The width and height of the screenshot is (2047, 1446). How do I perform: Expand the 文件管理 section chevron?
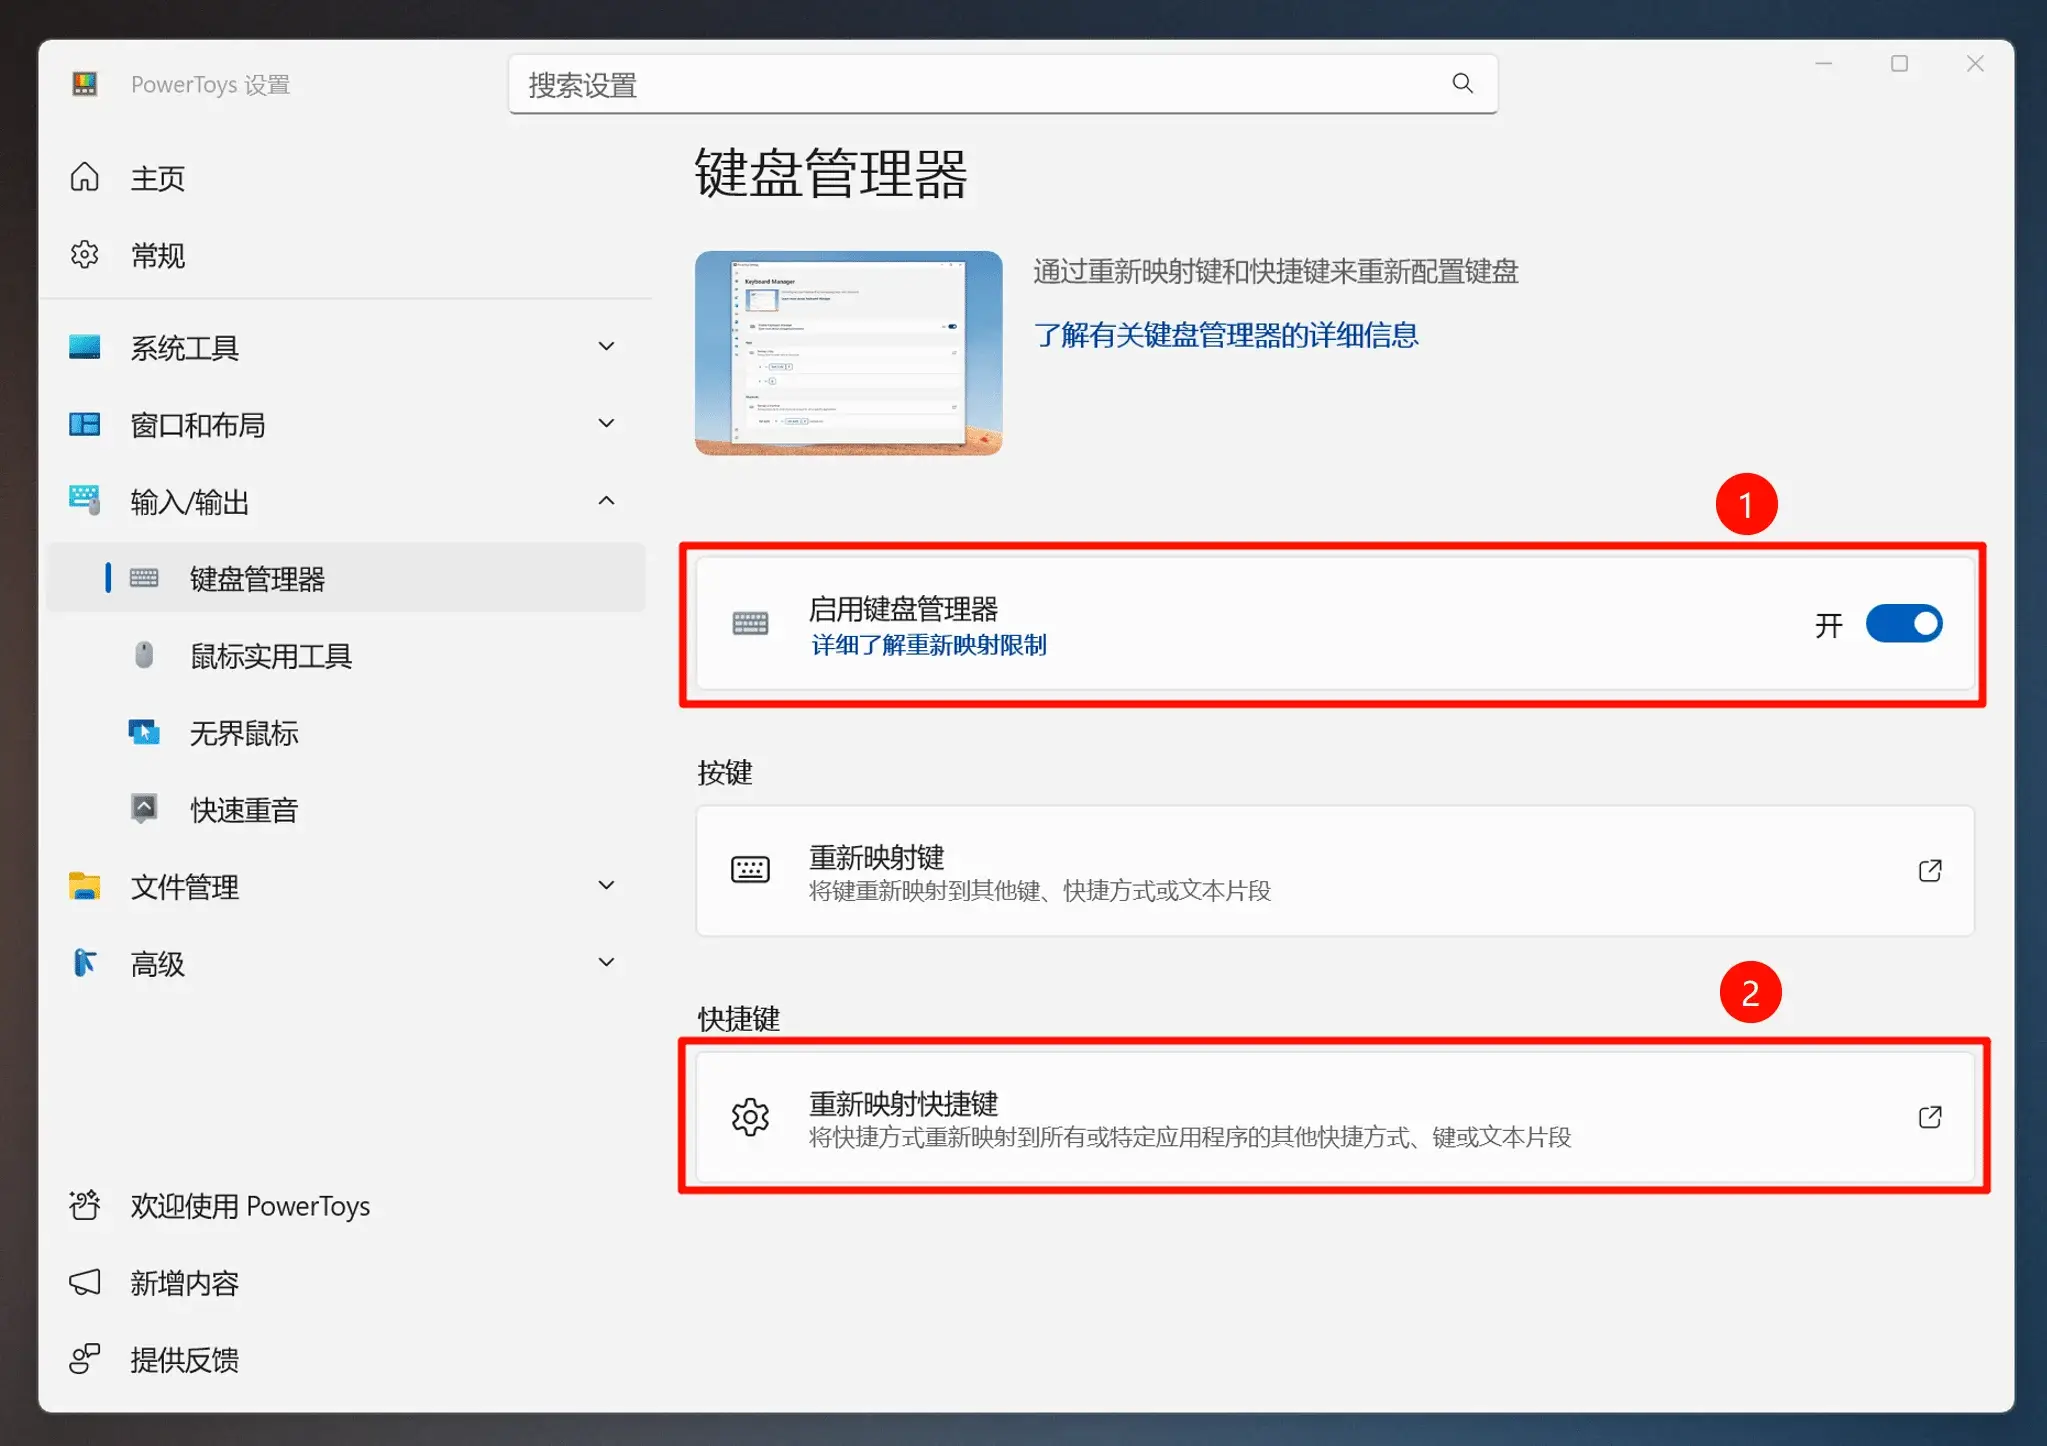(606, 885)
